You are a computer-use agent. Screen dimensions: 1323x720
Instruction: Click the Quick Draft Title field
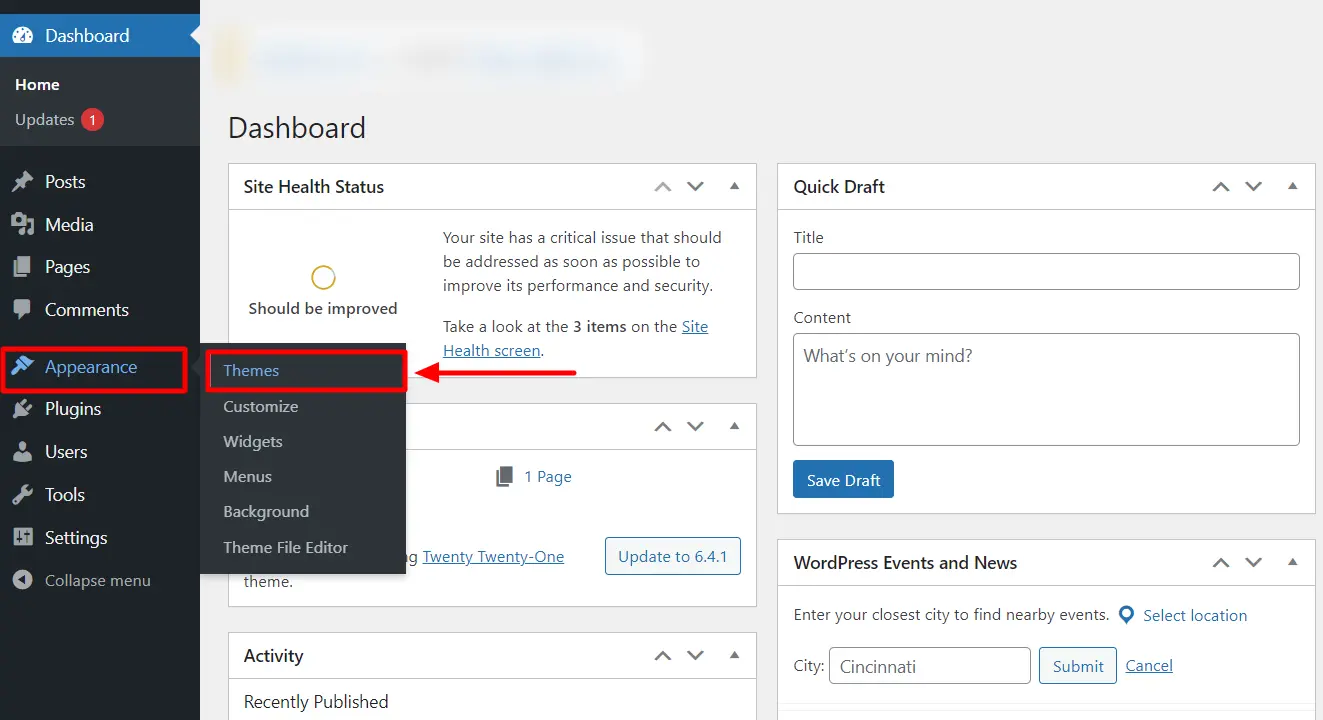1046,271
